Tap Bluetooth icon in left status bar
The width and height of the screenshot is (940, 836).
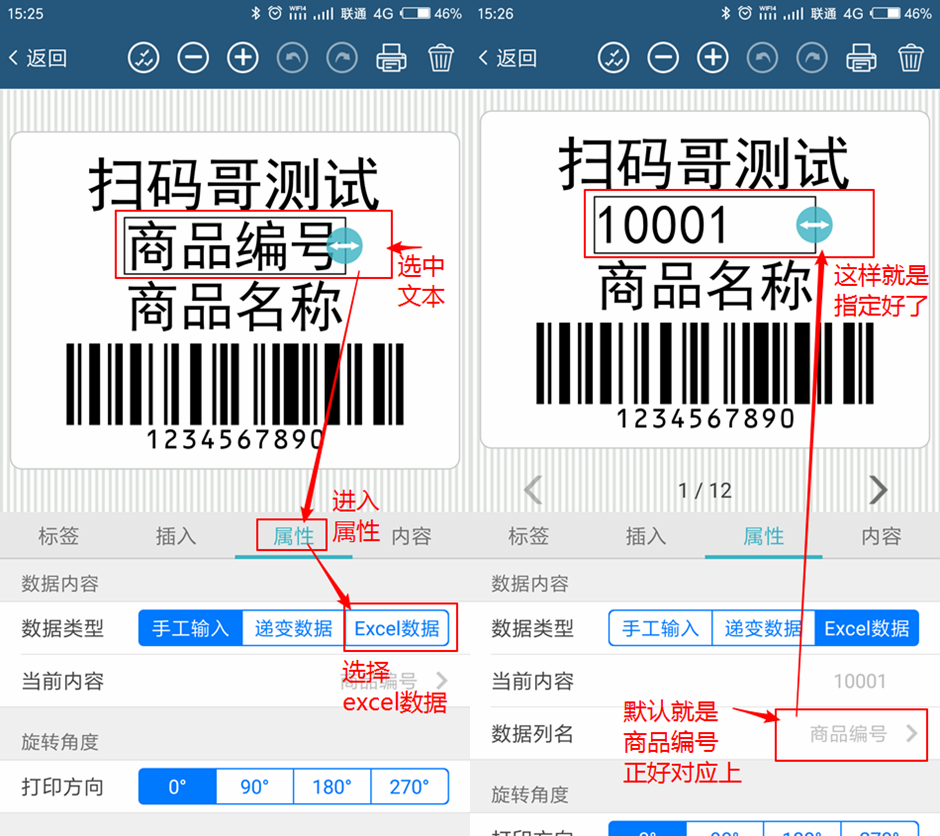(x=256, y=13)
